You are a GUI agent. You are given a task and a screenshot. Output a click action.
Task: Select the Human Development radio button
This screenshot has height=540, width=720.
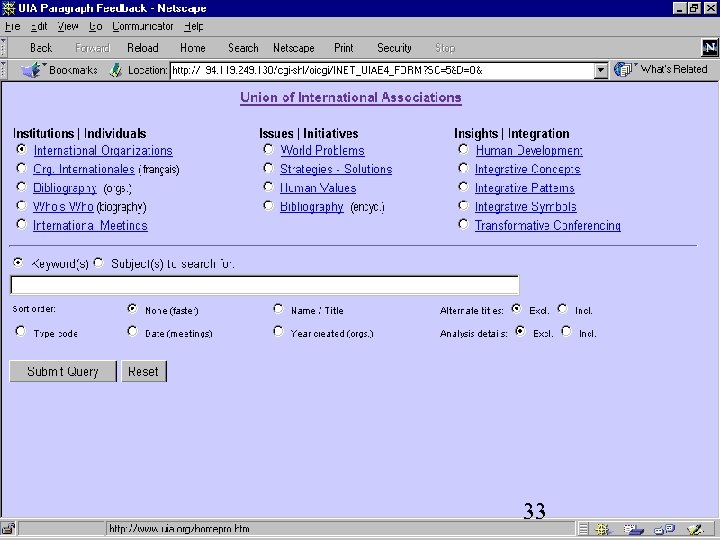point(463,149)
